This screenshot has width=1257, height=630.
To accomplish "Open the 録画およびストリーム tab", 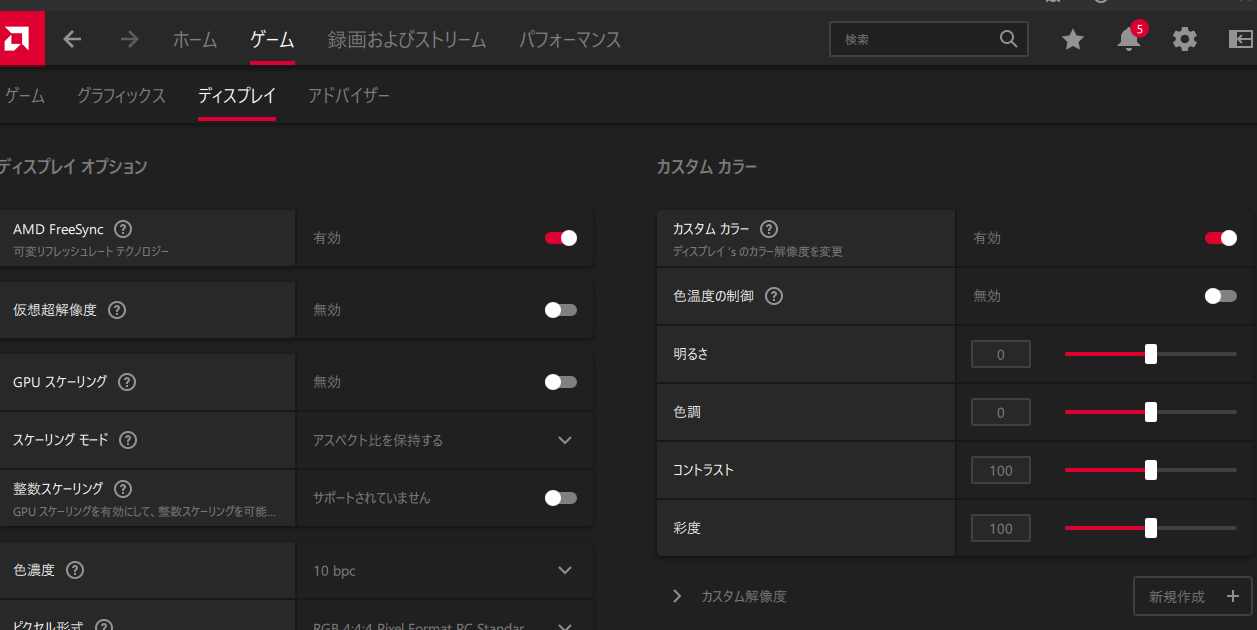I will click(407, 40).
